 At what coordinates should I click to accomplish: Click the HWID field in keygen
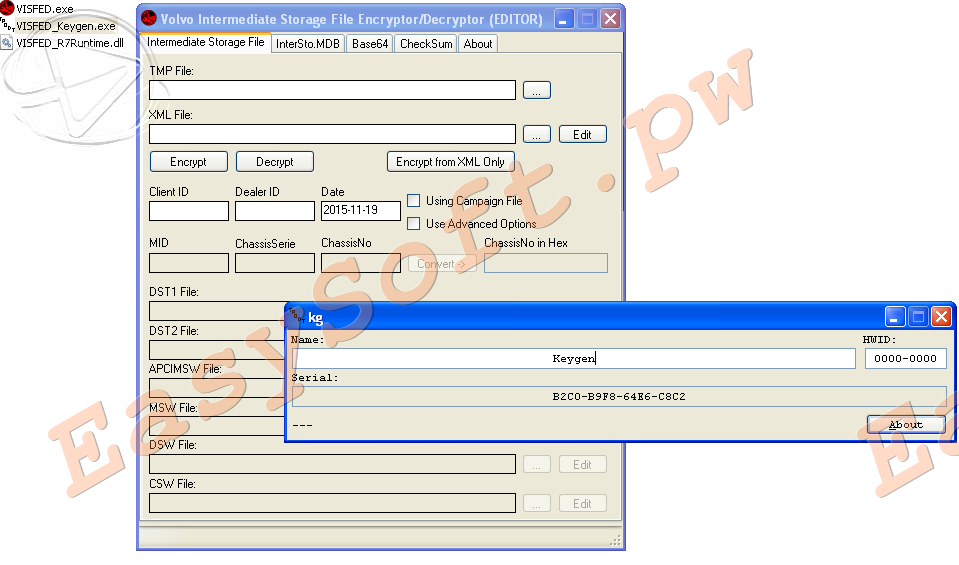coord(905,358)
